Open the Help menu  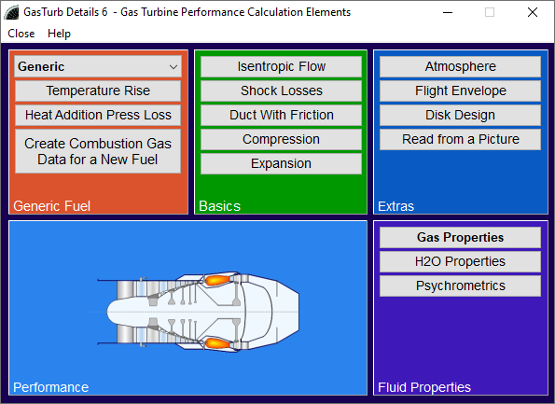tap(59, 34)
